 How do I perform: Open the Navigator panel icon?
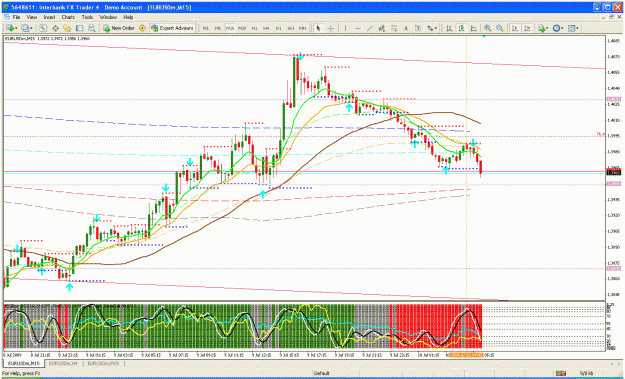coord(67,28)
